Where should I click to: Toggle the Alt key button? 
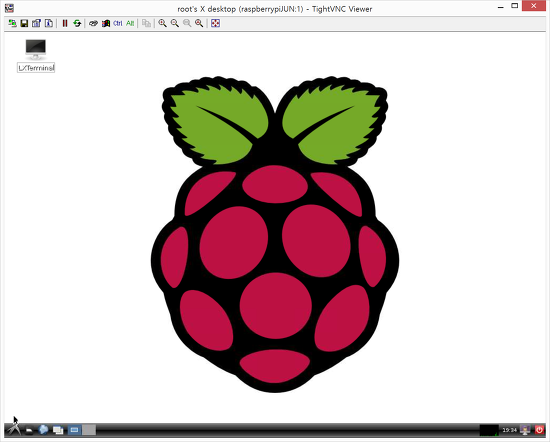click(130, 23)
